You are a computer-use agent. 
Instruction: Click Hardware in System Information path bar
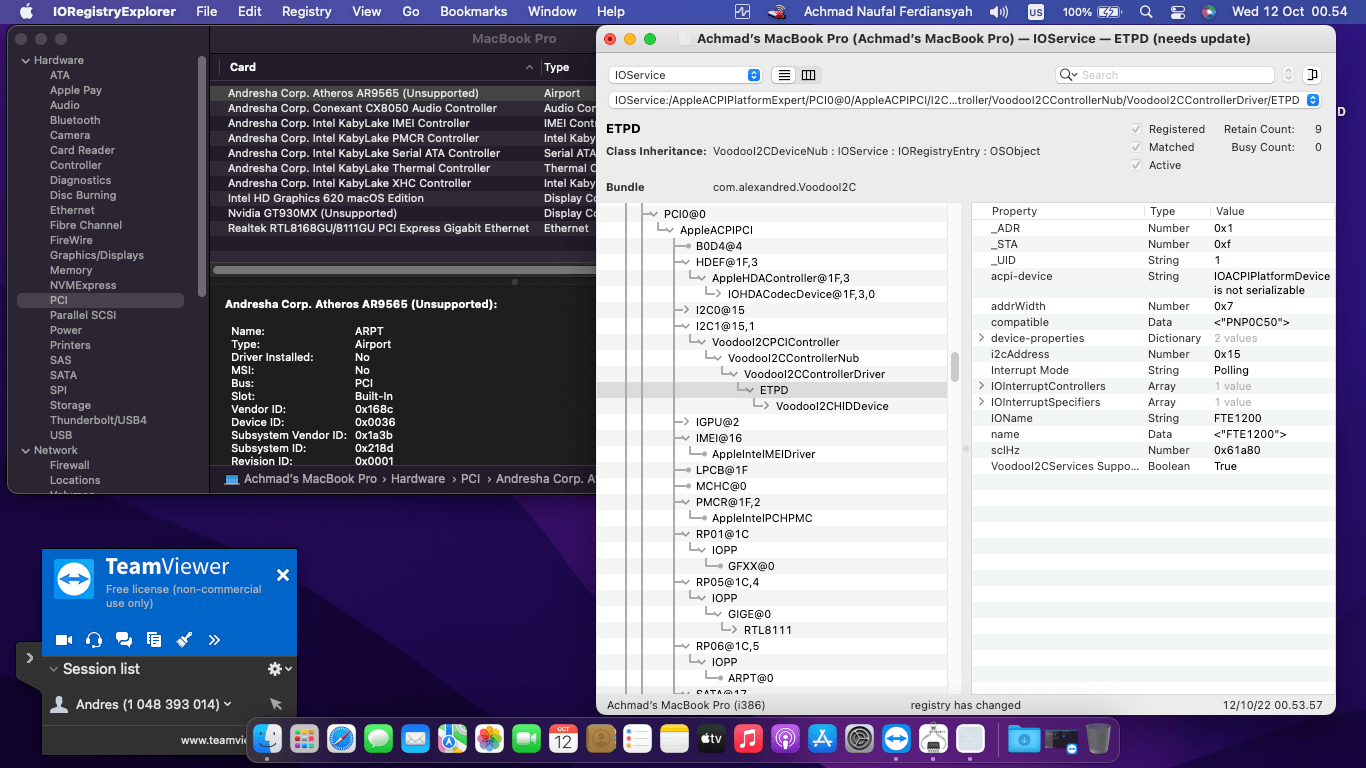click(418, 479)
